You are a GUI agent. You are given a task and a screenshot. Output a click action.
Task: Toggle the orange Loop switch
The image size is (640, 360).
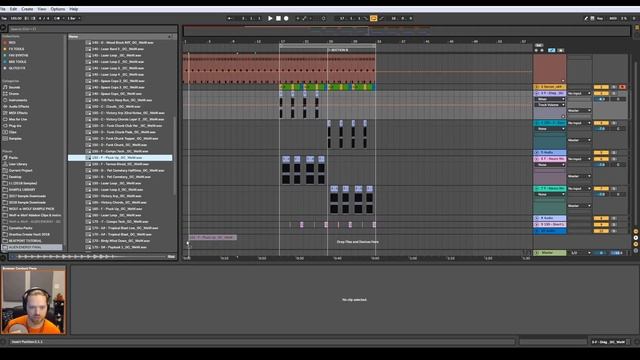coord(373,18)
